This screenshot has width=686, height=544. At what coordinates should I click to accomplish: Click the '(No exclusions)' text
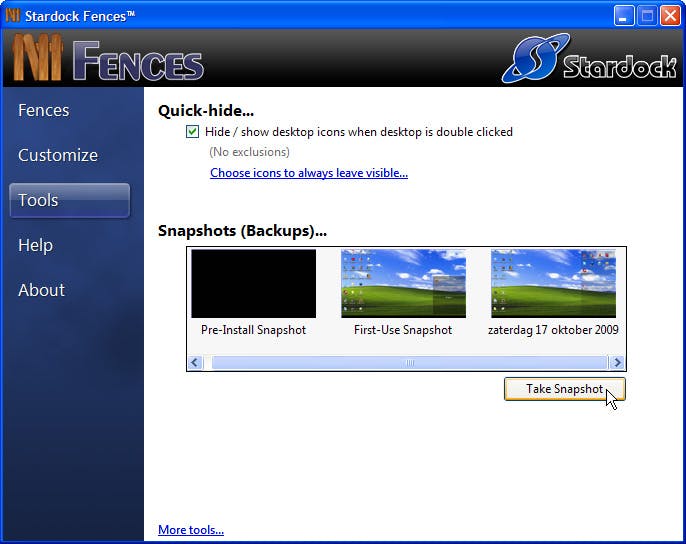click(249, 152)
